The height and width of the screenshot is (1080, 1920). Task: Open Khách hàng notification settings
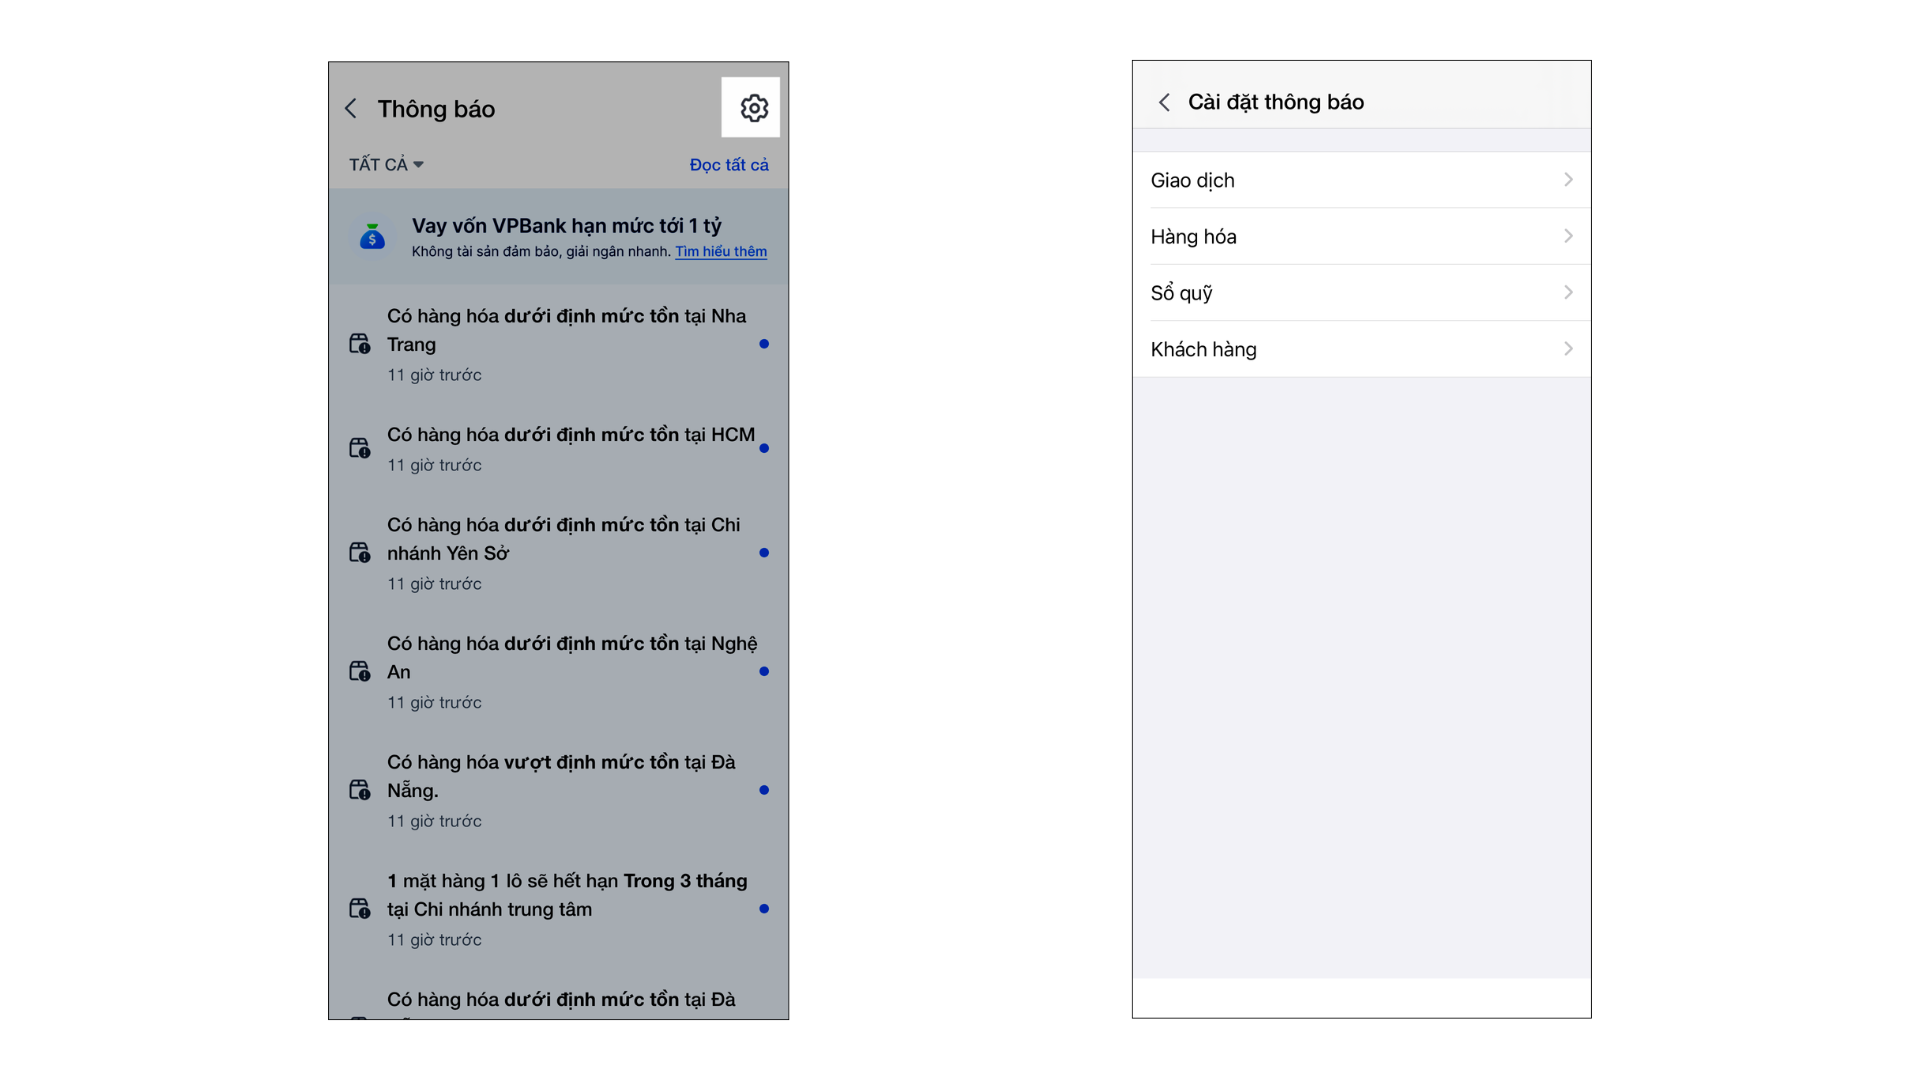point(1360,349)
